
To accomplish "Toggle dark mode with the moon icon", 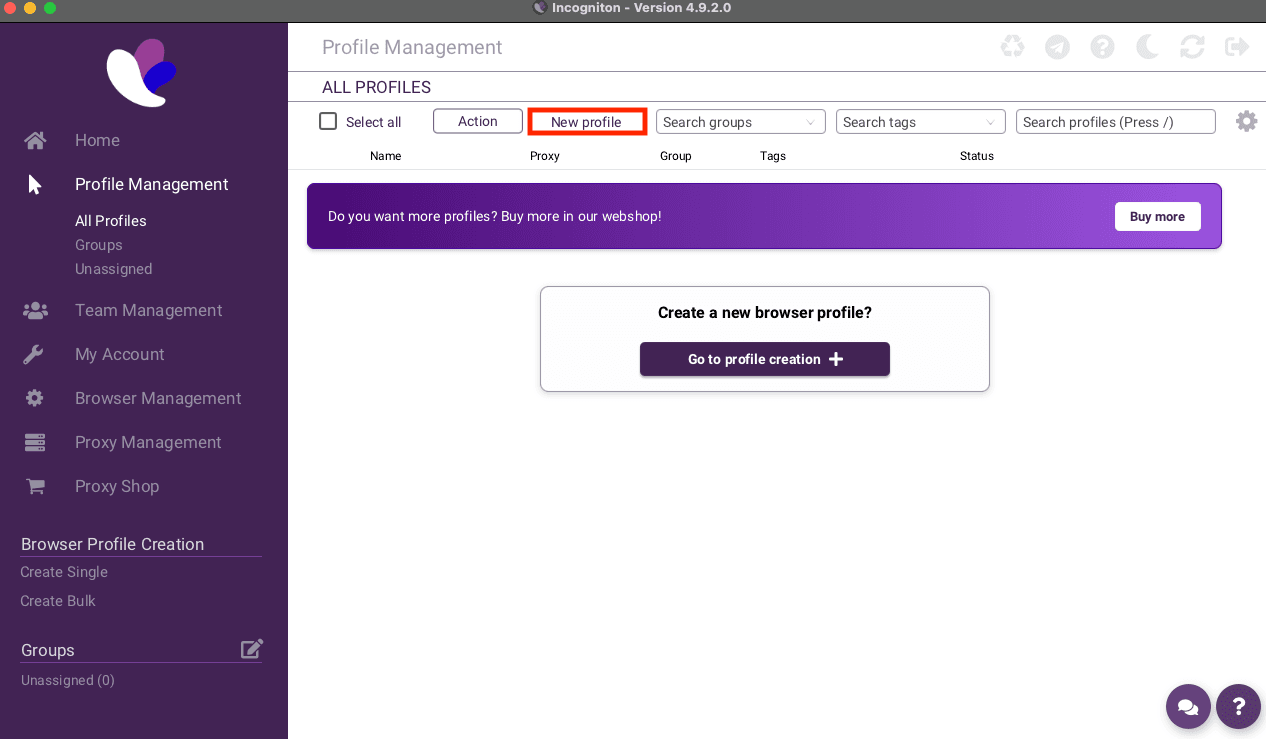I will click(1146, 46).
